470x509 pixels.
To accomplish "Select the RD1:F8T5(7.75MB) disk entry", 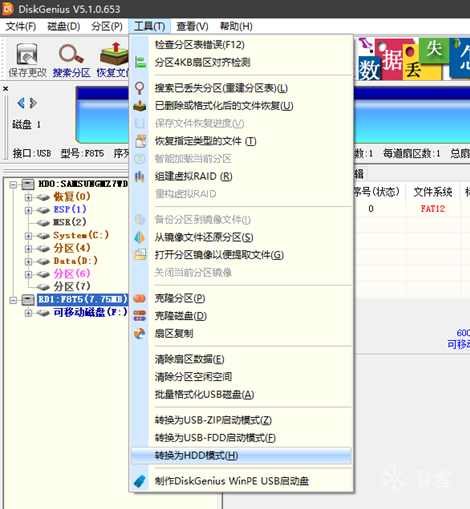I will coord(82,299).
